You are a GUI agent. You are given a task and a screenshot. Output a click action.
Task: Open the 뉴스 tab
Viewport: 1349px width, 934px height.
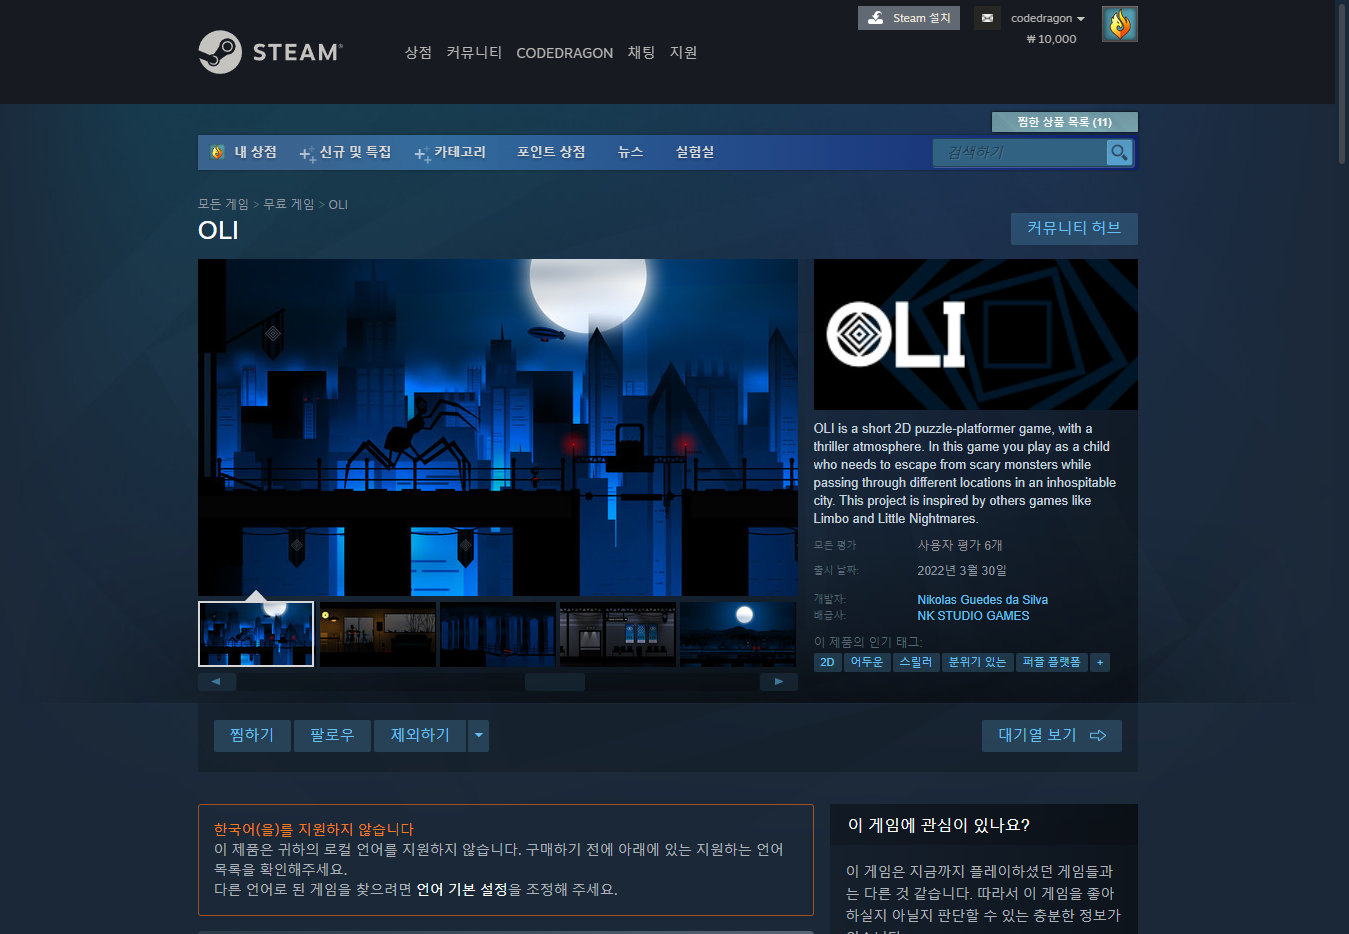[630, 152]
